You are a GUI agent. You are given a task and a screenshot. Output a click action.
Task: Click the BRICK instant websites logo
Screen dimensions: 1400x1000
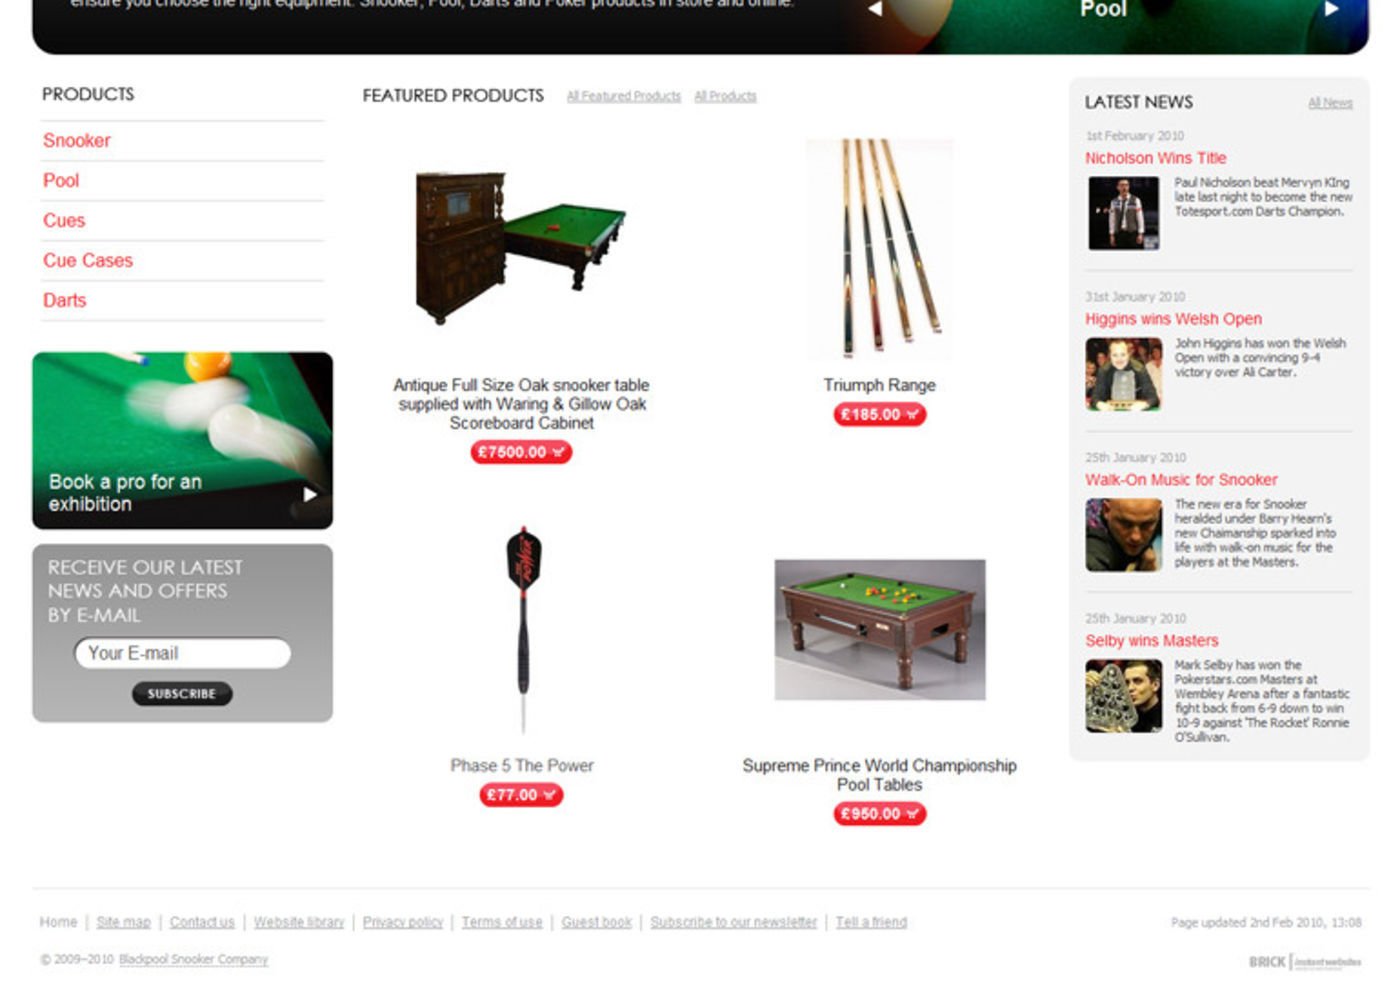coord(1305,962)
